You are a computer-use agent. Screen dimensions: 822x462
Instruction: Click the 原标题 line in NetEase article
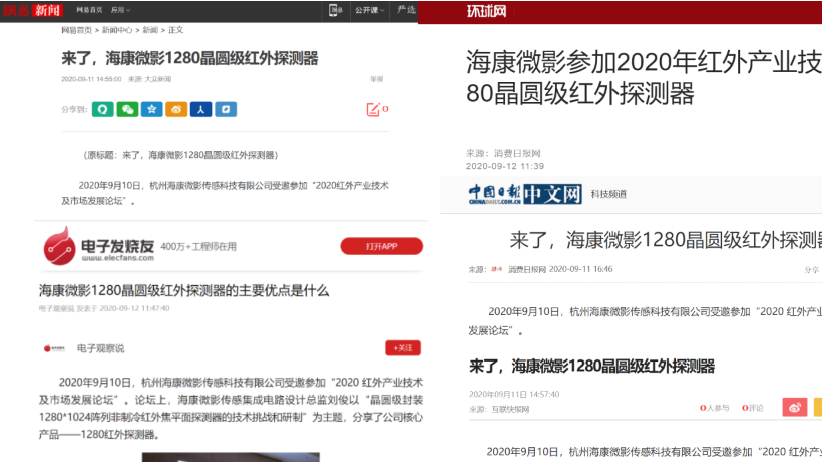(x=181, y=155)
